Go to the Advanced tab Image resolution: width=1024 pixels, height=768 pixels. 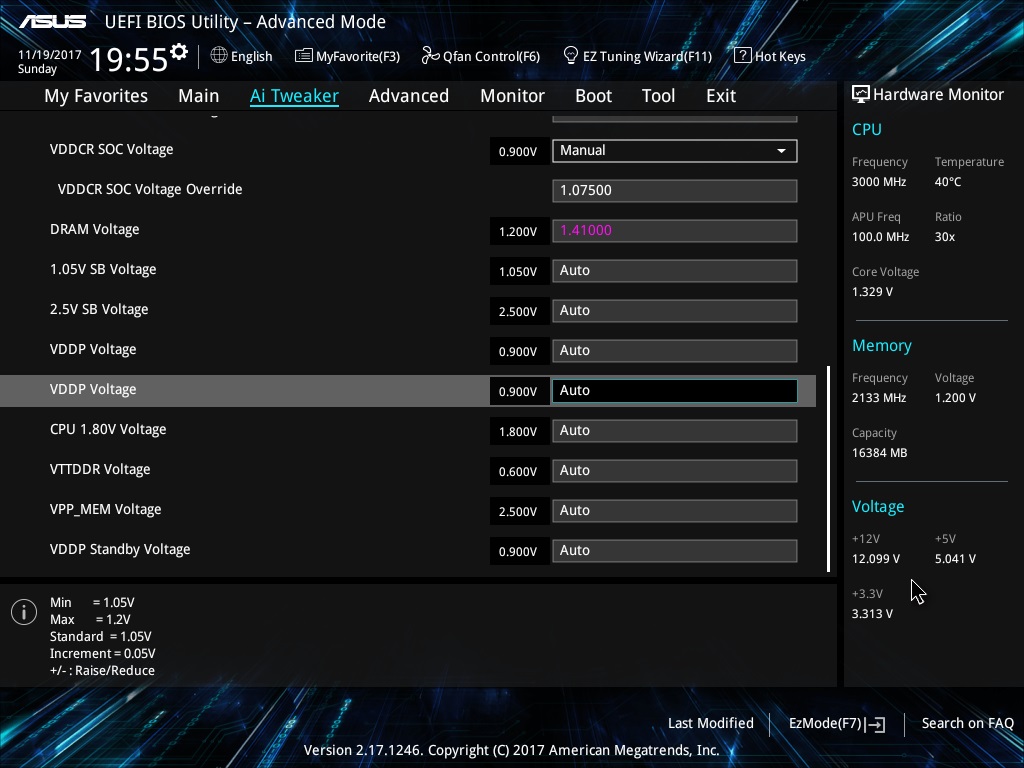(409, 95)
